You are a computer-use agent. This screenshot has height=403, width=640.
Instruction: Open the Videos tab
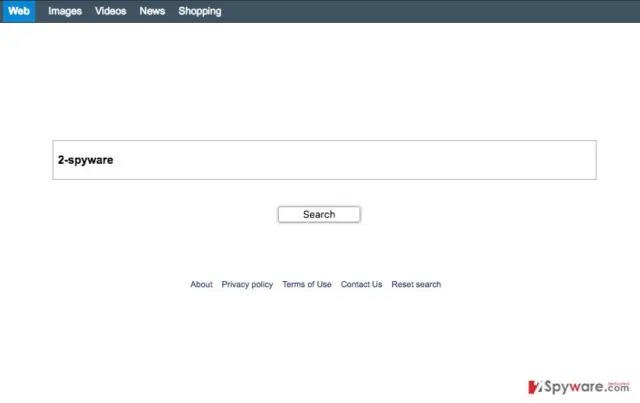[x=111, y=11]
